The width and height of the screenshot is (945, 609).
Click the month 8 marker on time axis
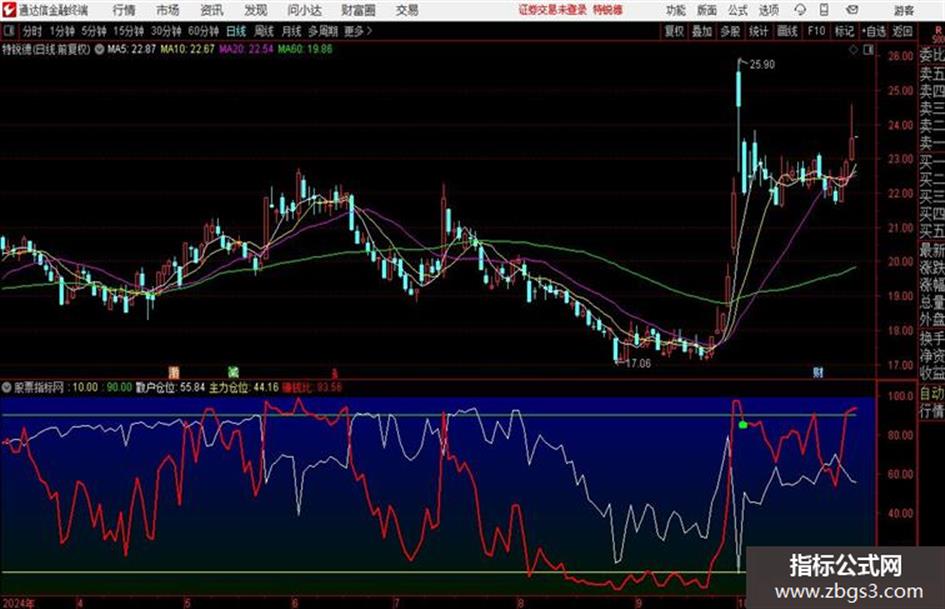pos(520,603)
